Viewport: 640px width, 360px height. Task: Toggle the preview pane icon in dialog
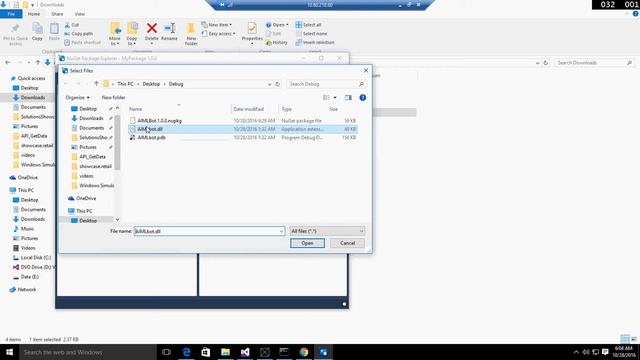348,98
